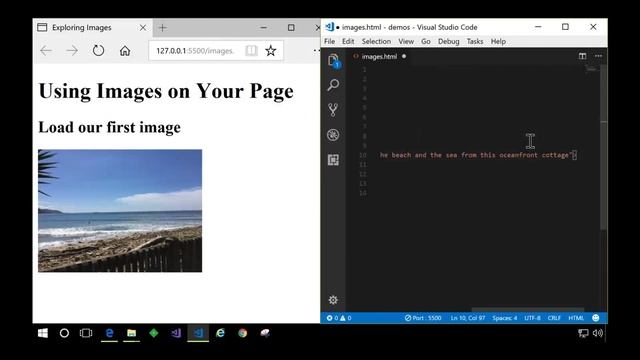Click the Port : 5500 status item

point(423,318)
